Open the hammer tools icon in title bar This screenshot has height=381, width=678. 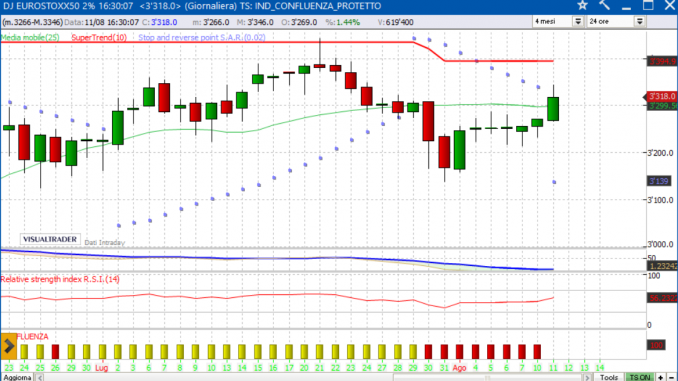(x=604, y=5)
